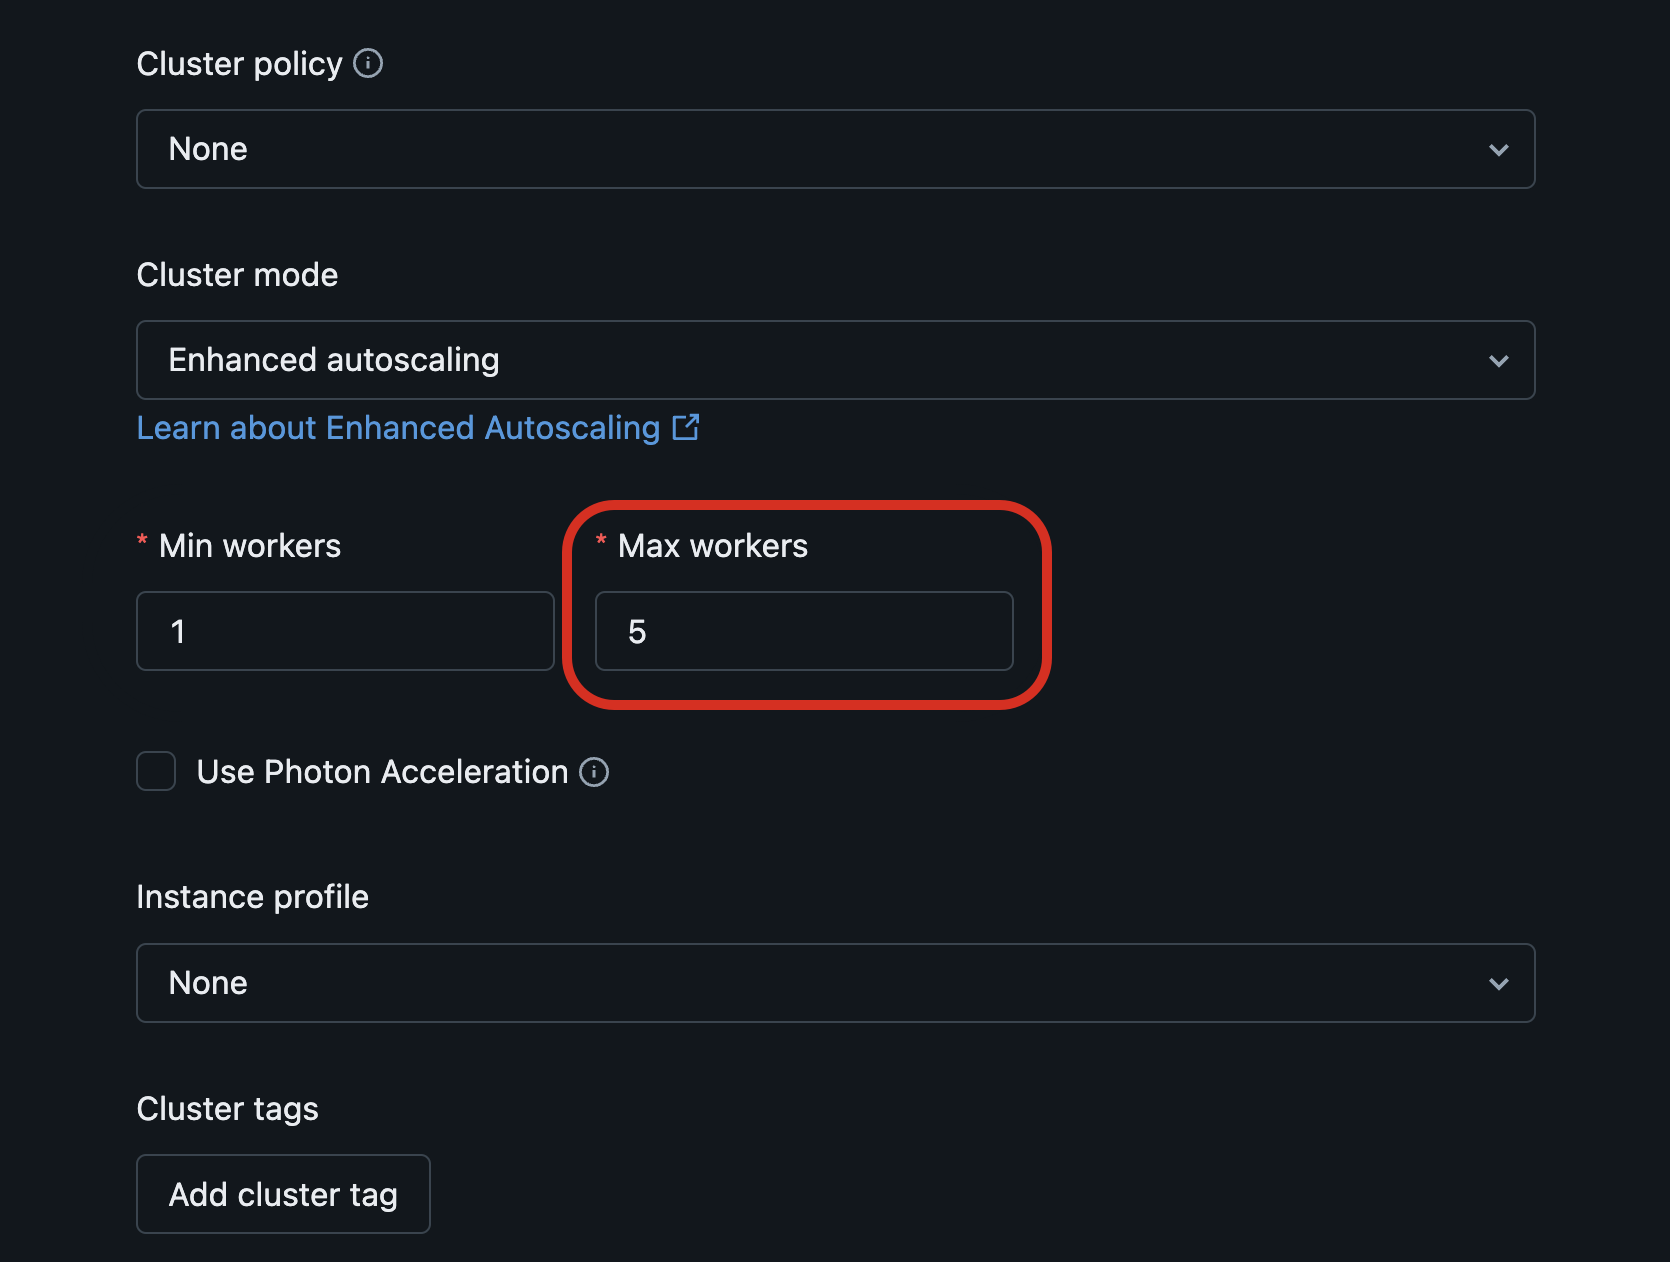
Task: Click the None value under Cluster policy
Action: pos(208,149)
